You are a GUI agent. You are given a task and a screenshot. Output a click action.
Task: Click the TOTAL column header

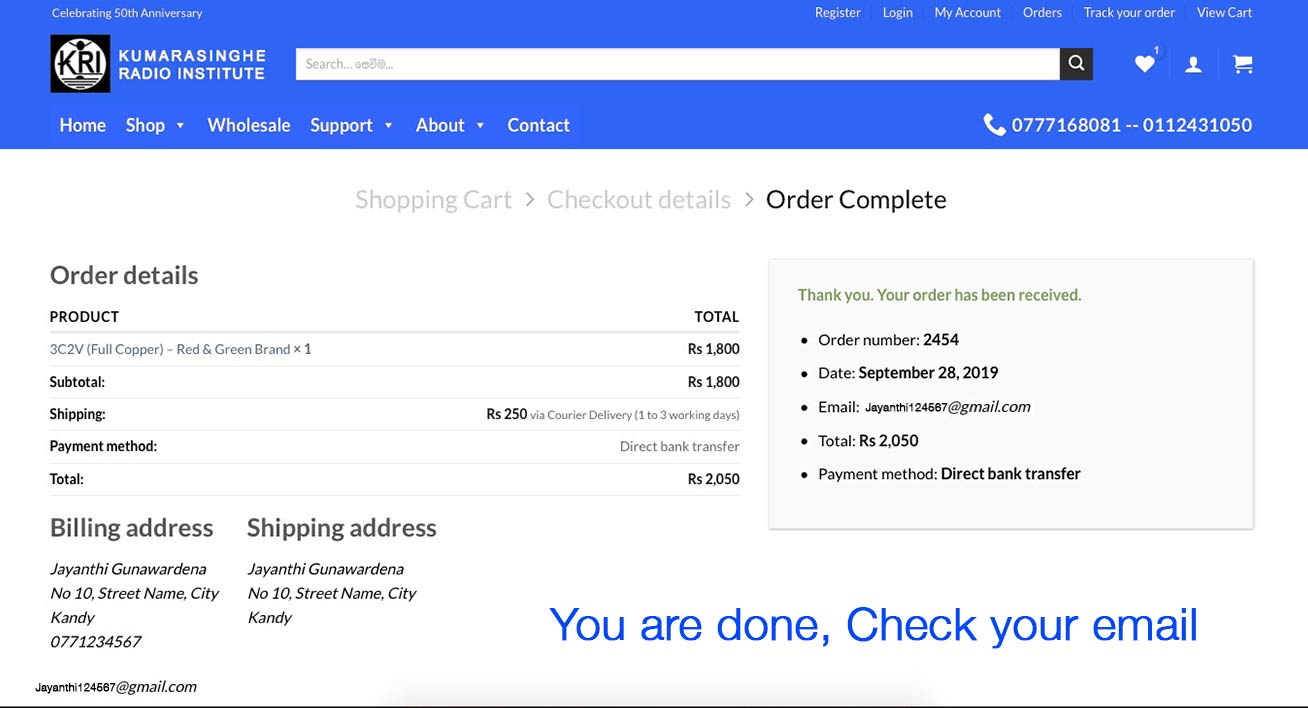tap(717, 317)
